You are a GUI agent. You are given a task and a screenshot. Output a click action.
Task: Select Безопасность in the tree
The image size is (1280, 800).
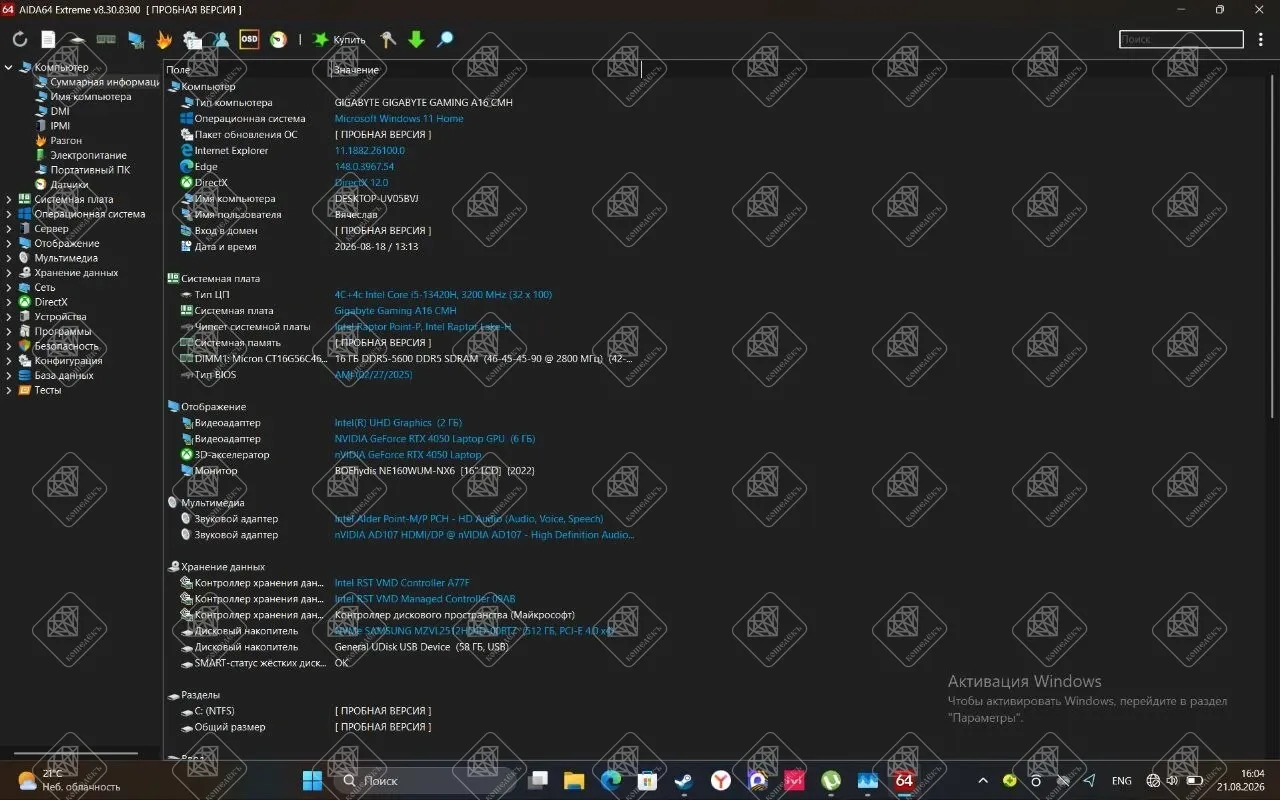(x=66, y=346)
